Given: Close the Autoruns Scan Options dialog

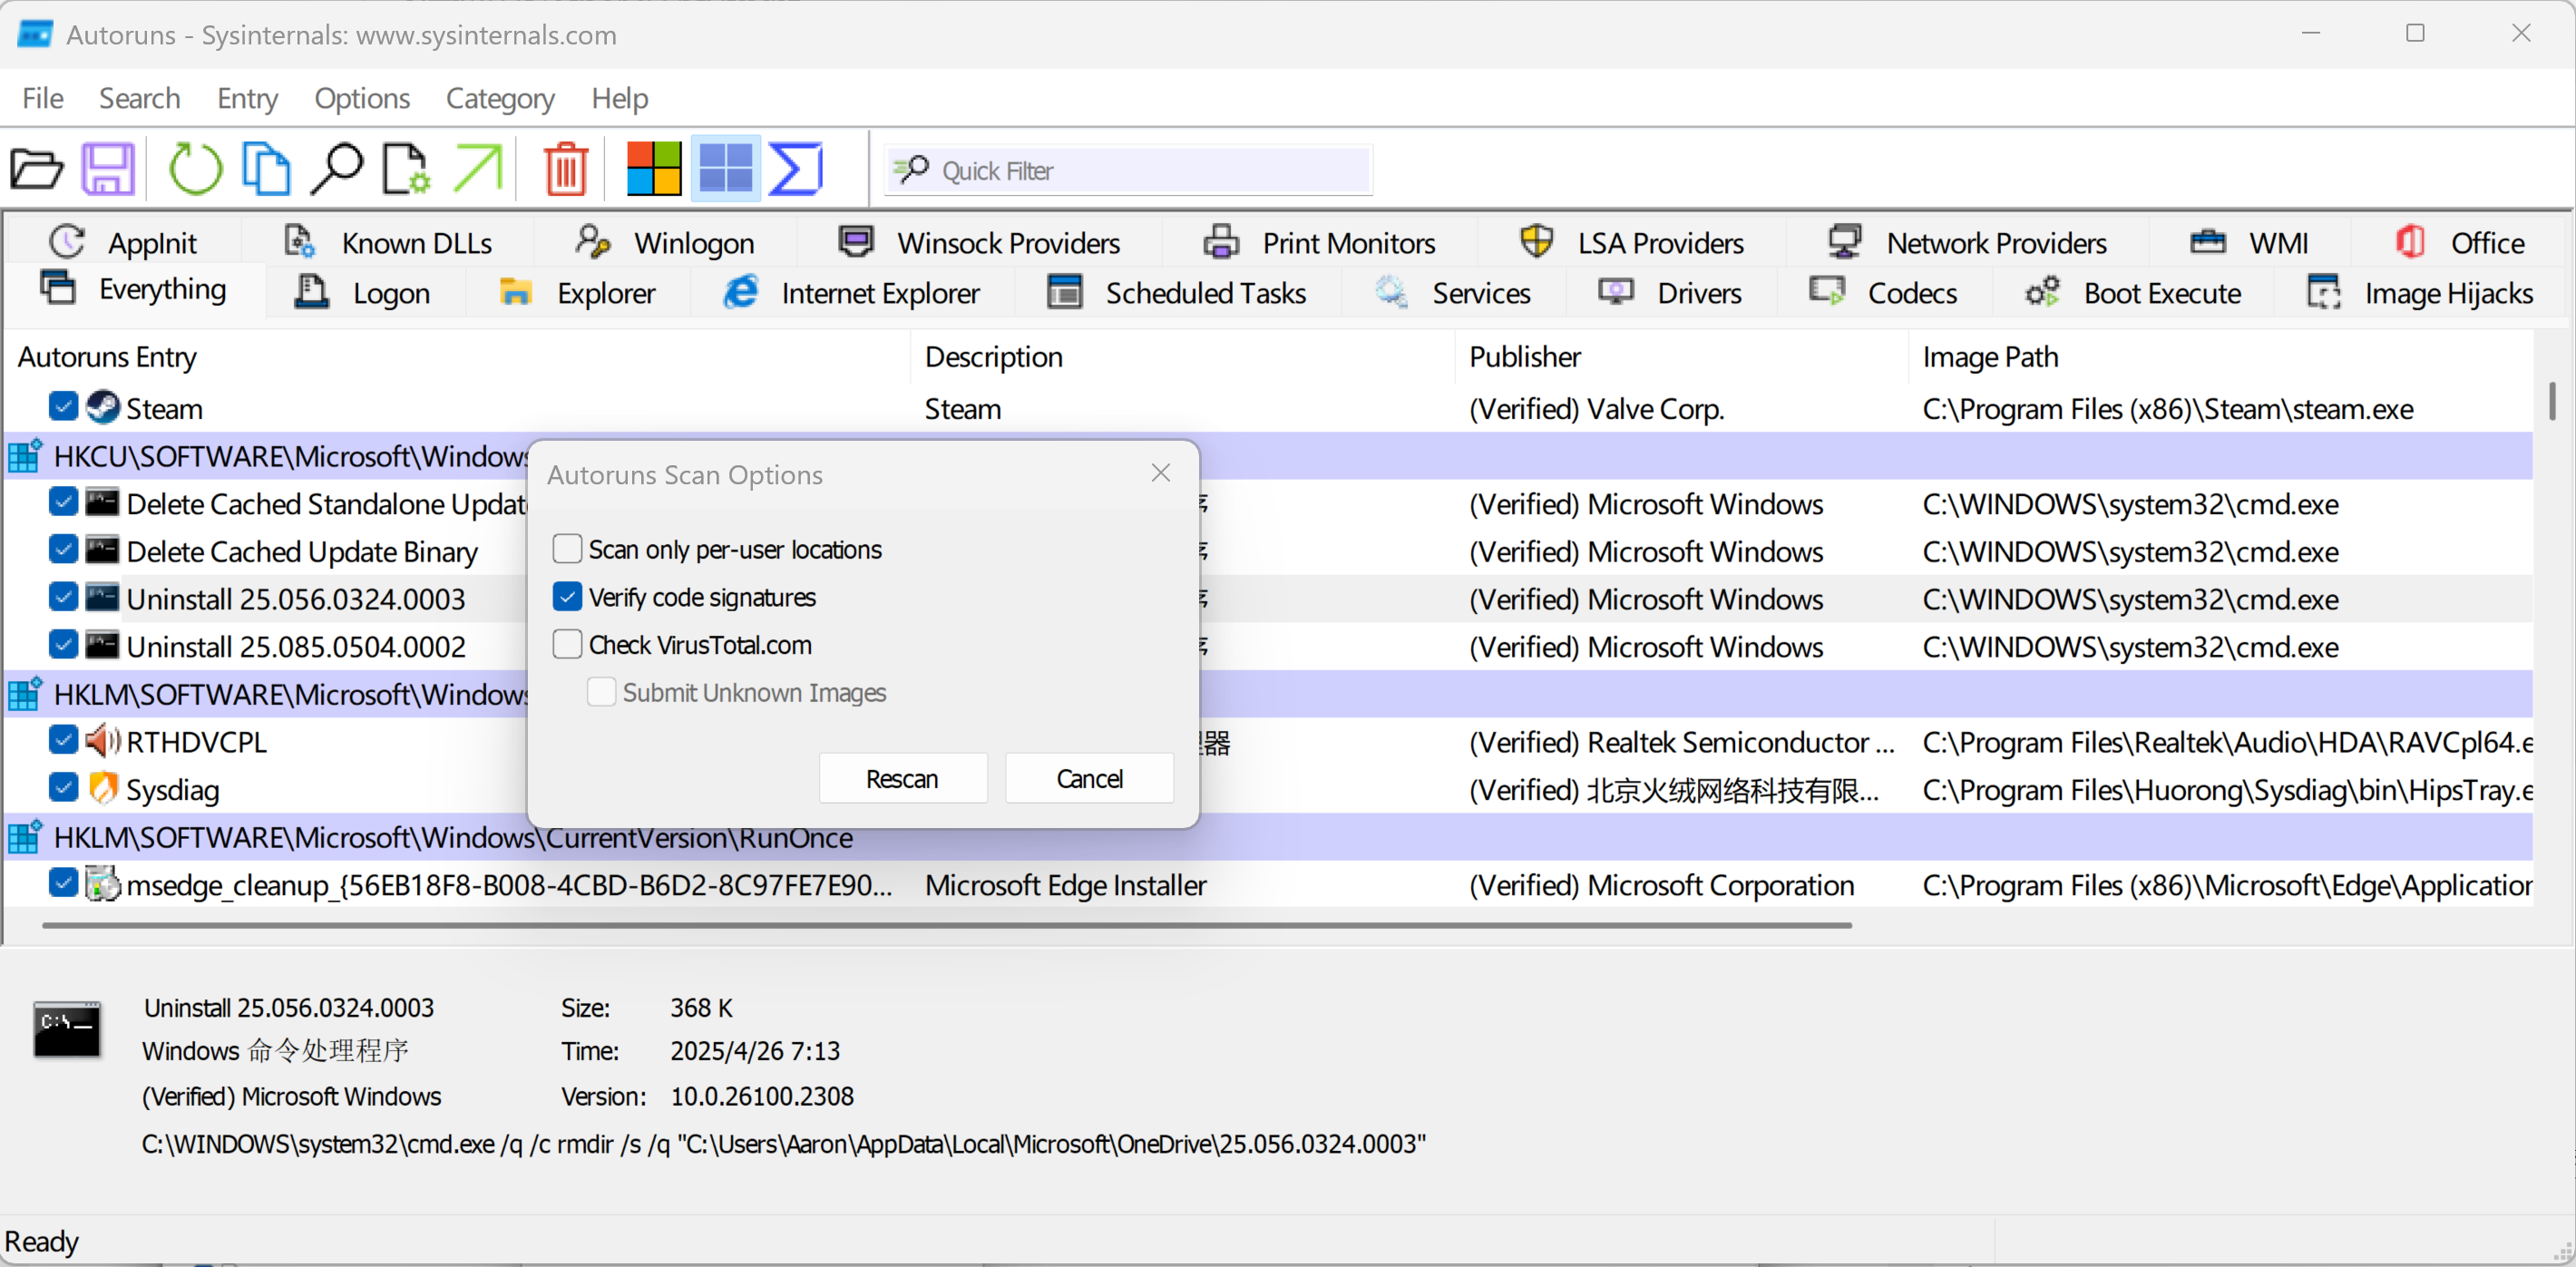Looking at the screenshot, I should click(x=1160, y=473).
